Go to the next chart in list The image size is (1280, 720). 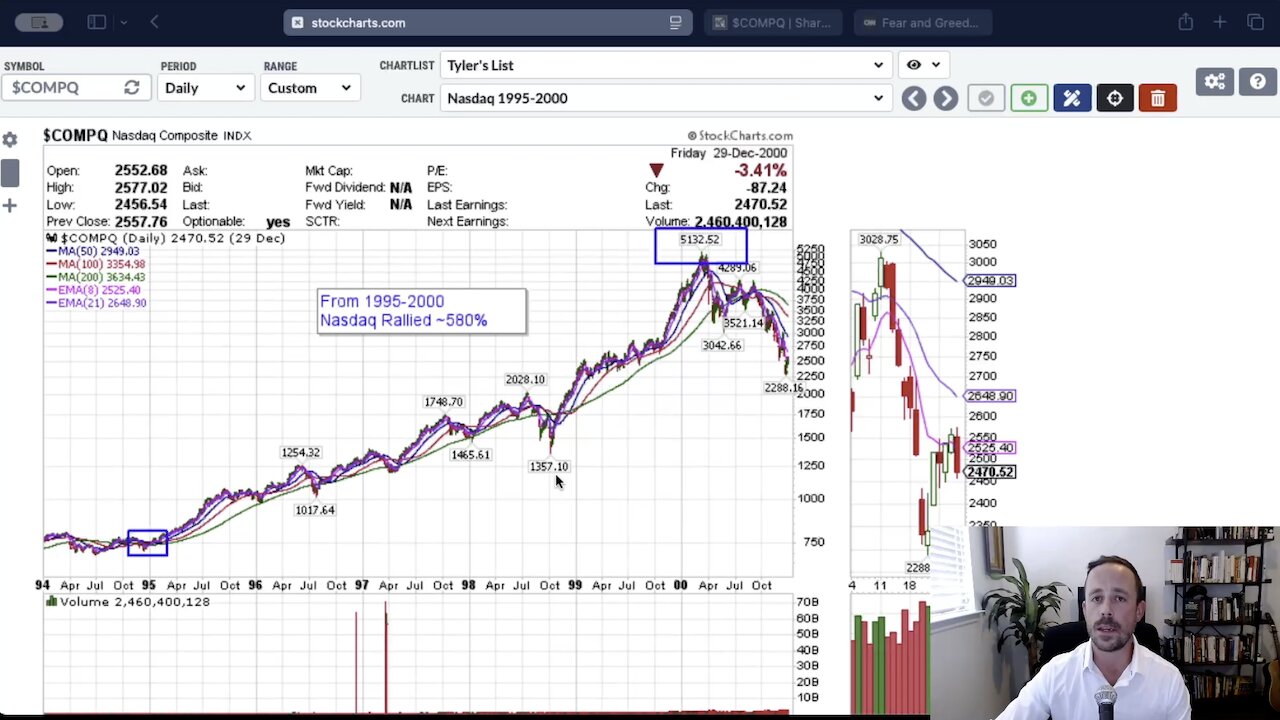tap(946, 98)
